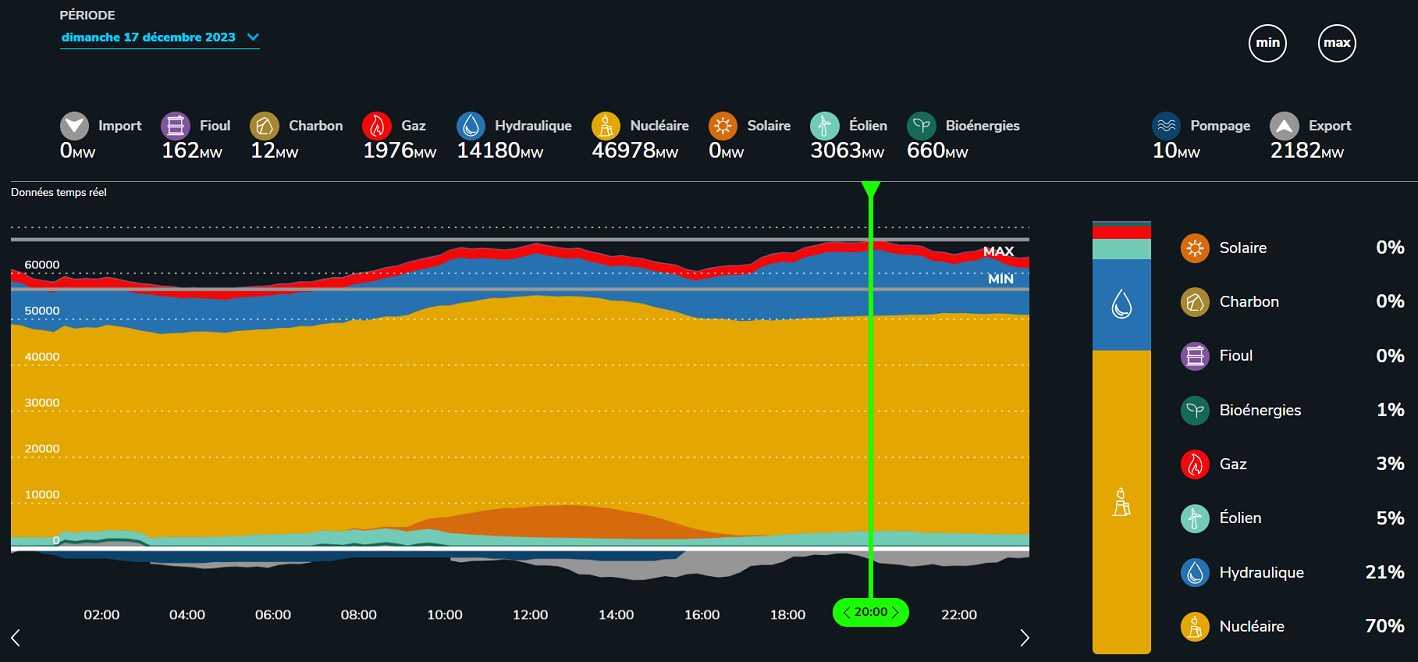Click the Hydraulique 21% percentage
The image size is (1418, 662).
tap(1385, 573)
